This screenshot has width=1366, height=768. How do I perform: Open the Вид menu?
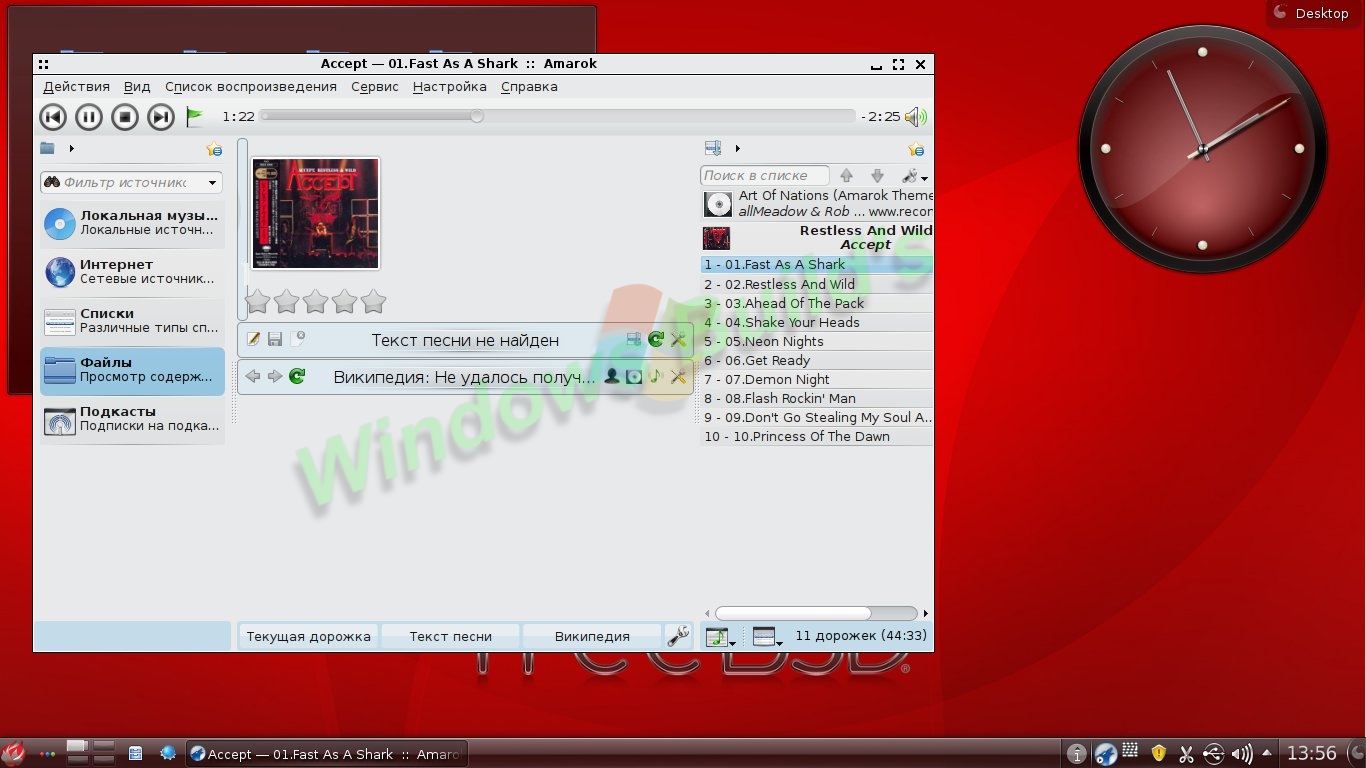click(x=137, y=87)
